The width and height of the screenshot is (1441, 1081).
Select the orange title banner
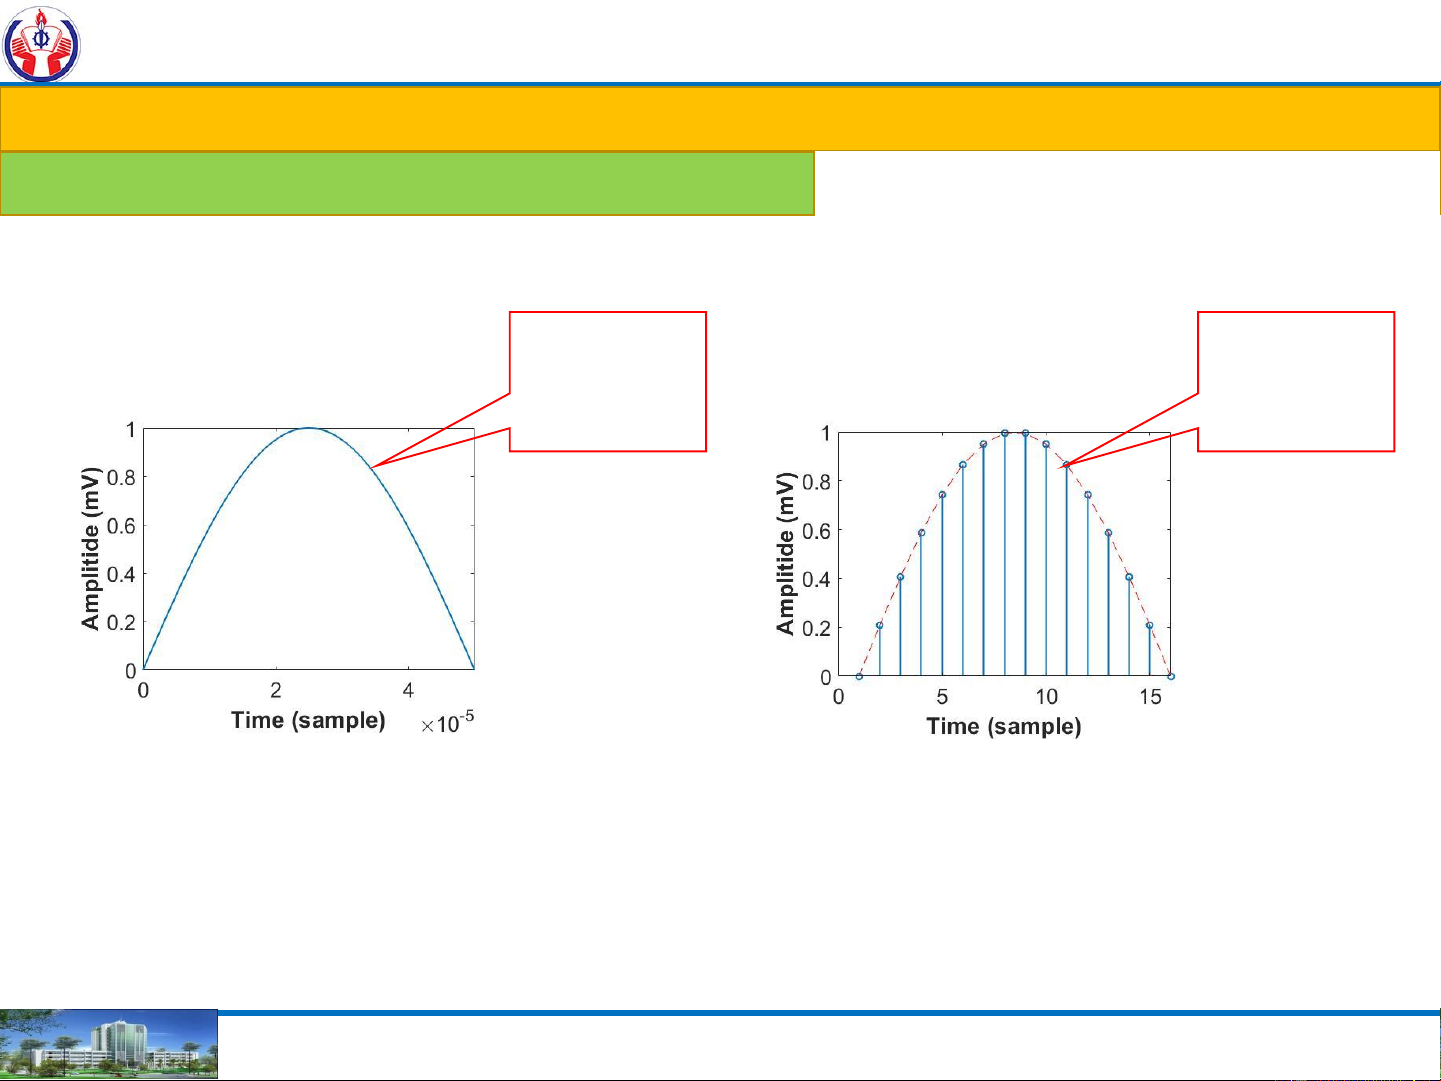click(x=720, y=118)
